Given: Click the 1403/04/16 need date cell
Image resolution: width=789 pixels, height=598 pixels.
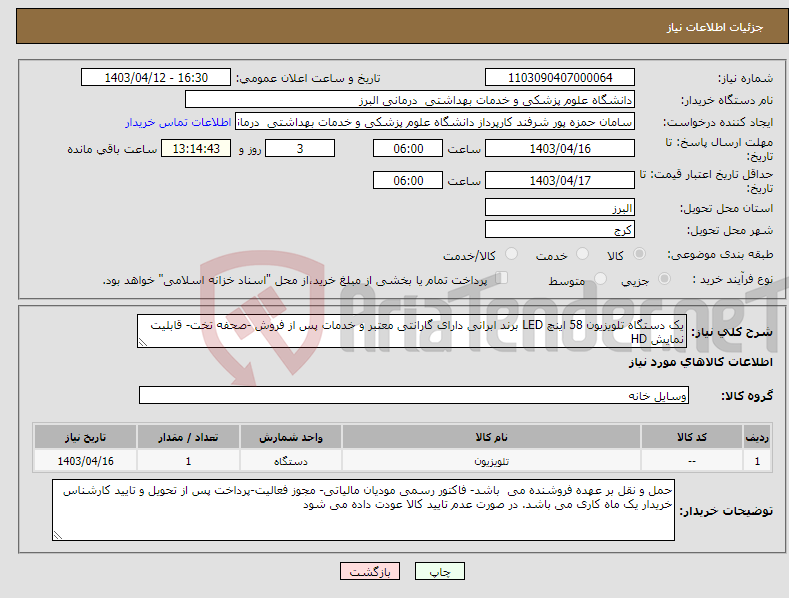Looking at the screenshot, I should pyautogui.click(x=85, y=461).
